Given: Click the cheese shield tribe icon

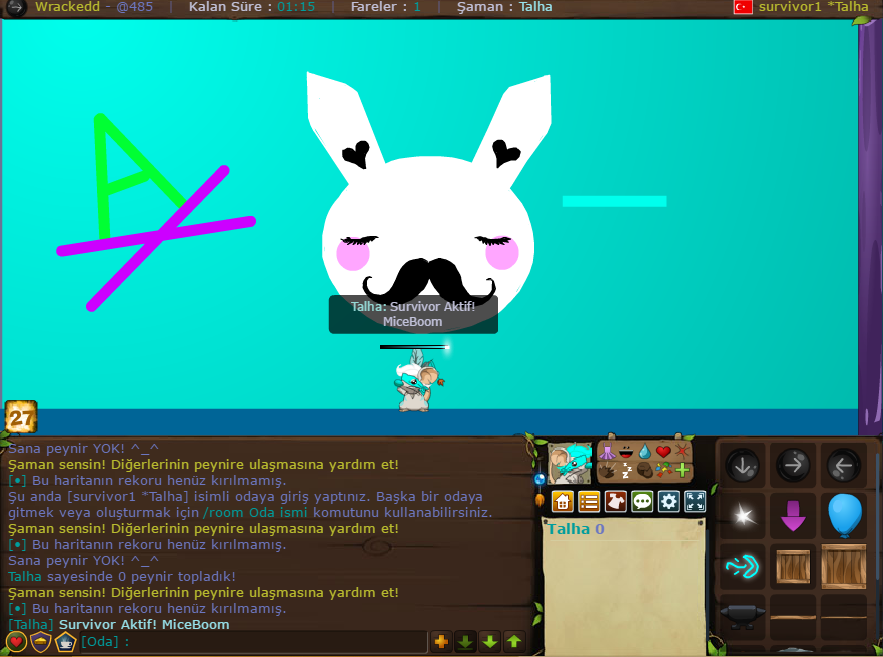Looking at the screenshot, I should tap(41, 641).
